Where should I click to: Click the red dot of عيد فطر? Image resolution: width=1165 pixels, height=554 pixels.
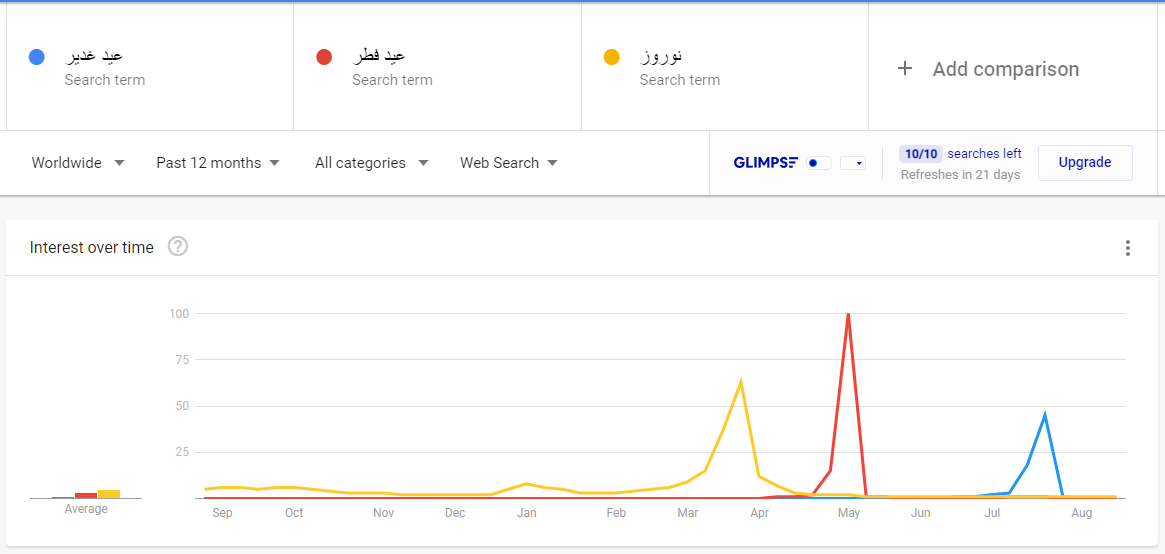click(324, 57)
